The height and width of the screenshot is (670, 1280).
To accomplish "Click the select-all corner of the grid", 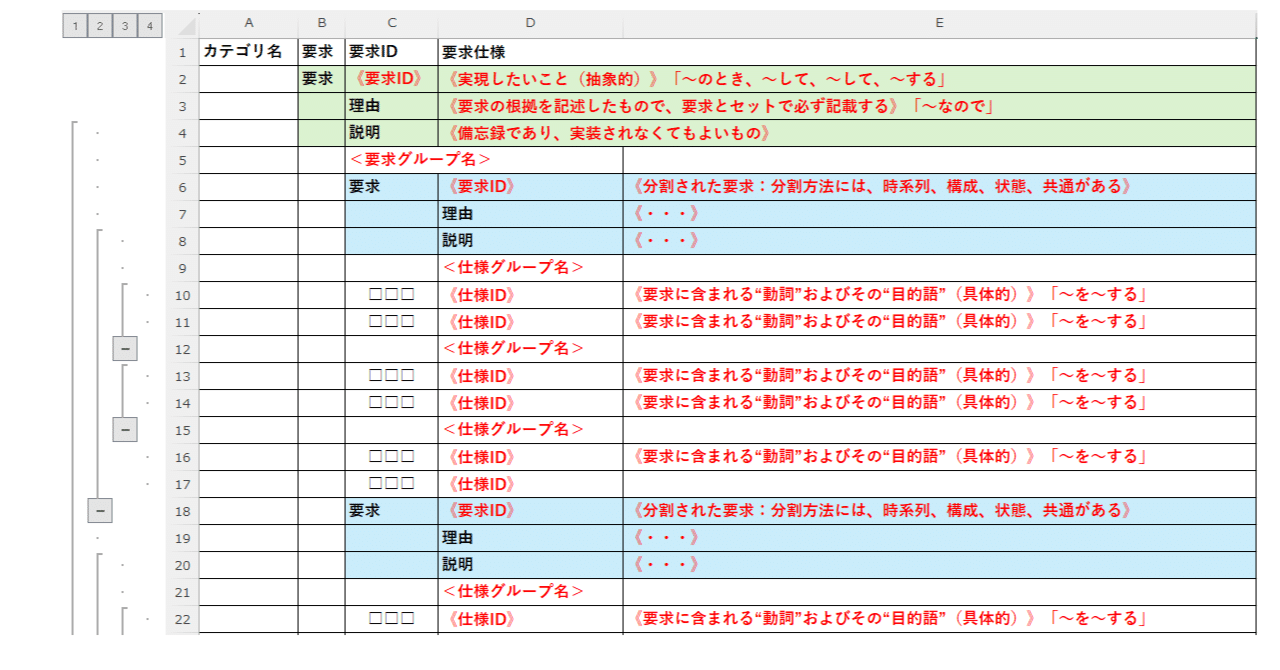I will (x=182, y=23).
